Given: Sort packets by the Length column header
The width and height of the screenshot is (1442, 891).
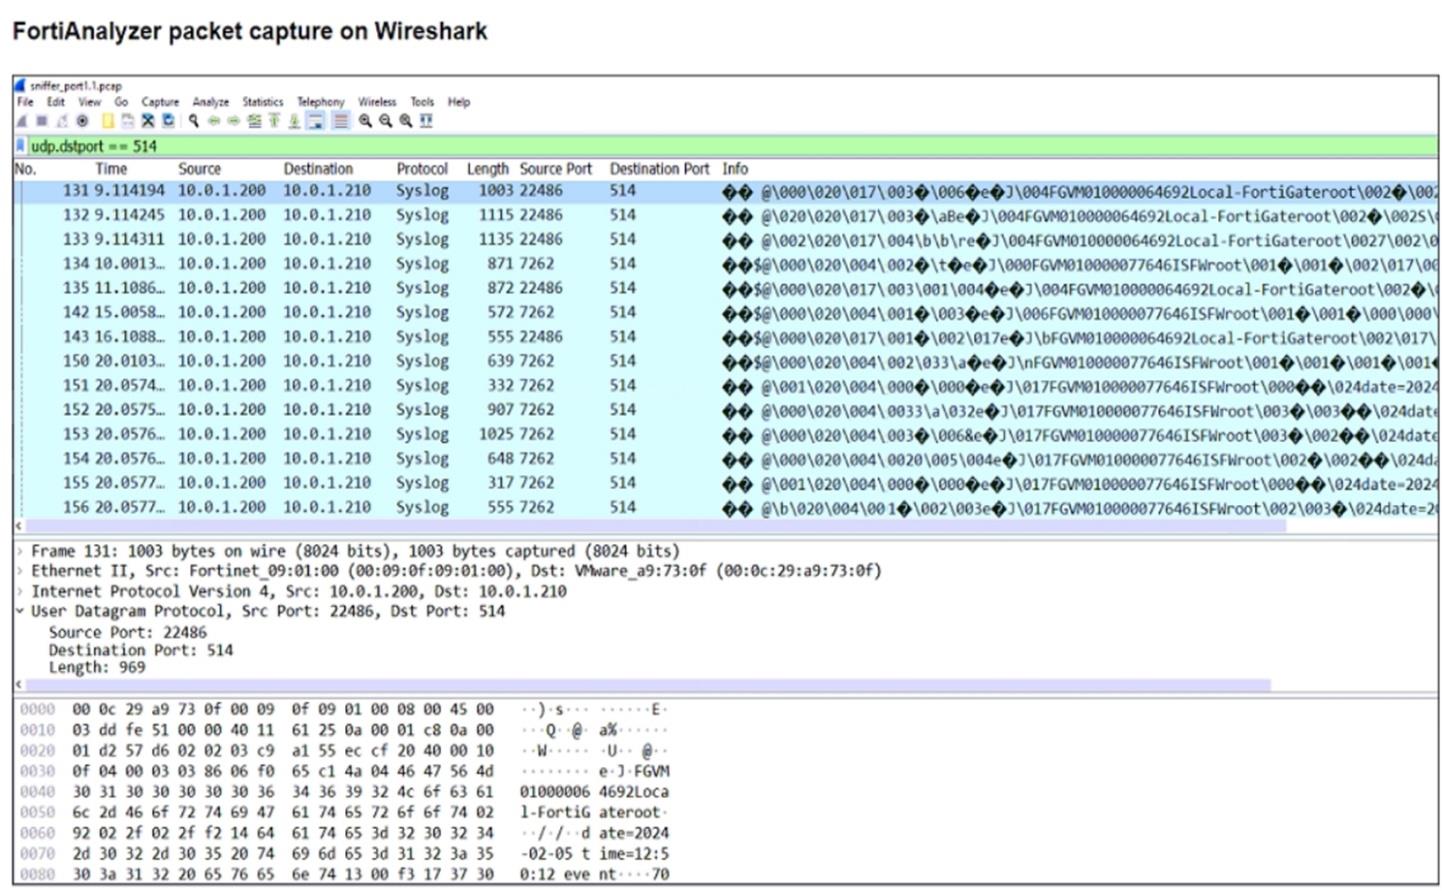Looking at the screenshot, I should [487, 169].
